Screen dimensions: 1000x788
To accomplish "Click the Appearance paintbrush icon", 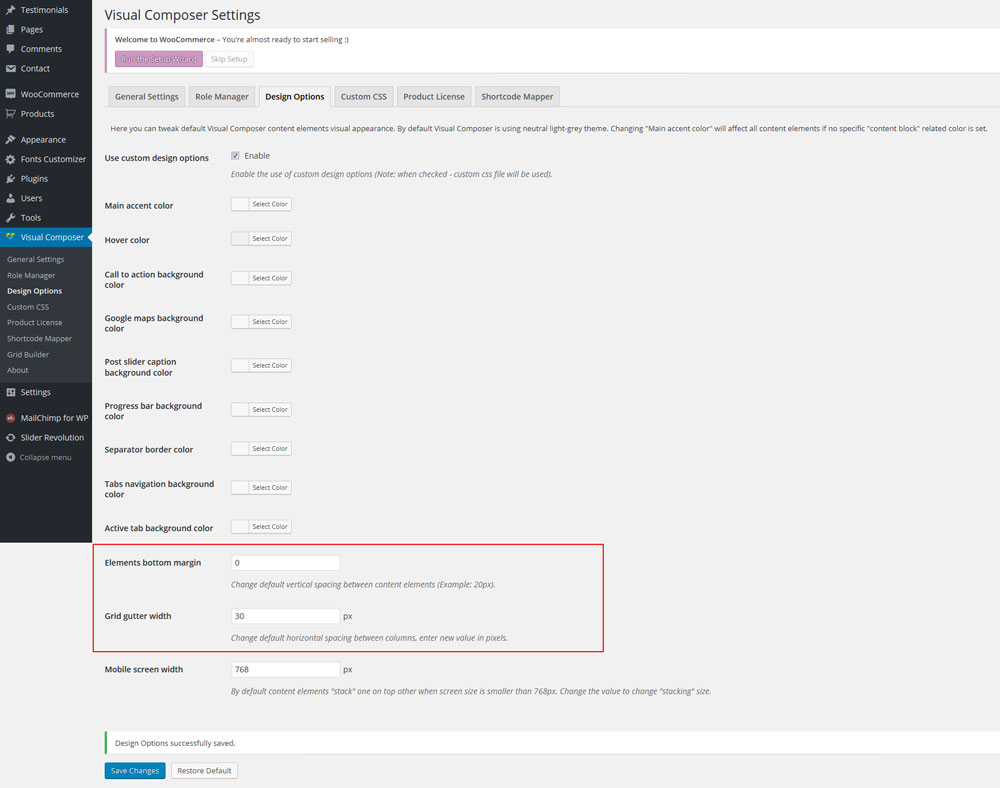I will click(x=10, y=140).
